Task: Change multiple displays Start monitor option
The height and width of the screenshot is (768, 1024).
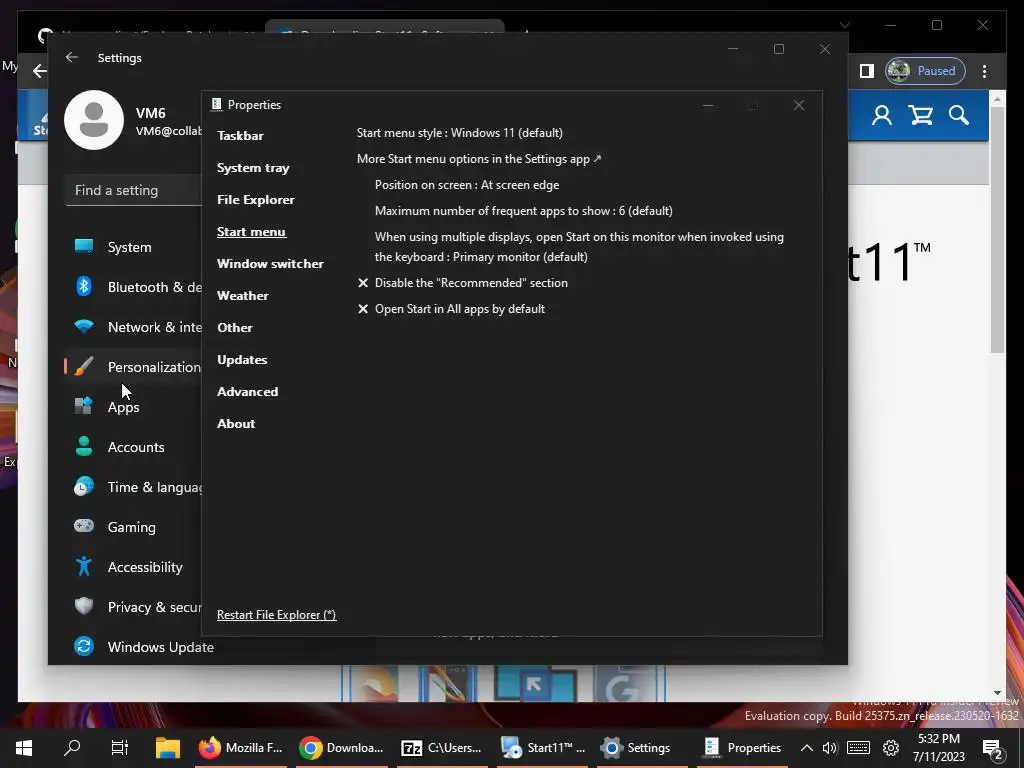Action: [579, 247]
